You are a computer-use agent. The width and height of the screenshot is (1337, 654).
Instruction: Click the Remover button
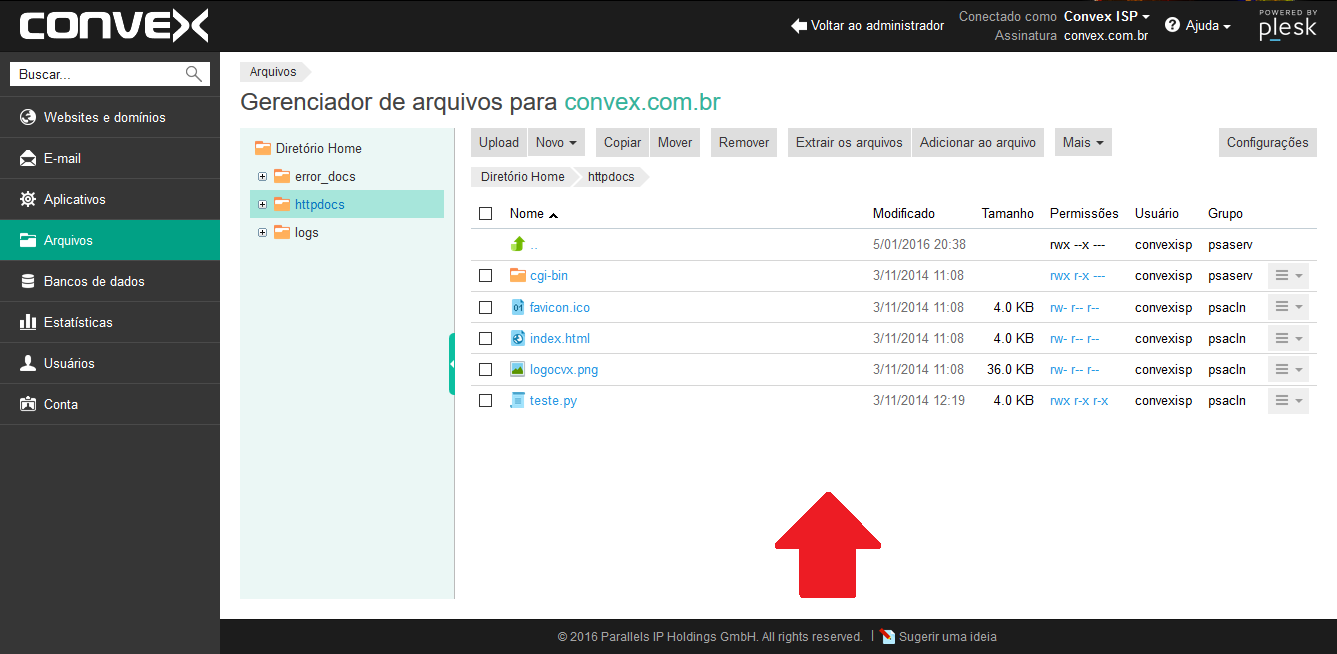tap(744, 142)
